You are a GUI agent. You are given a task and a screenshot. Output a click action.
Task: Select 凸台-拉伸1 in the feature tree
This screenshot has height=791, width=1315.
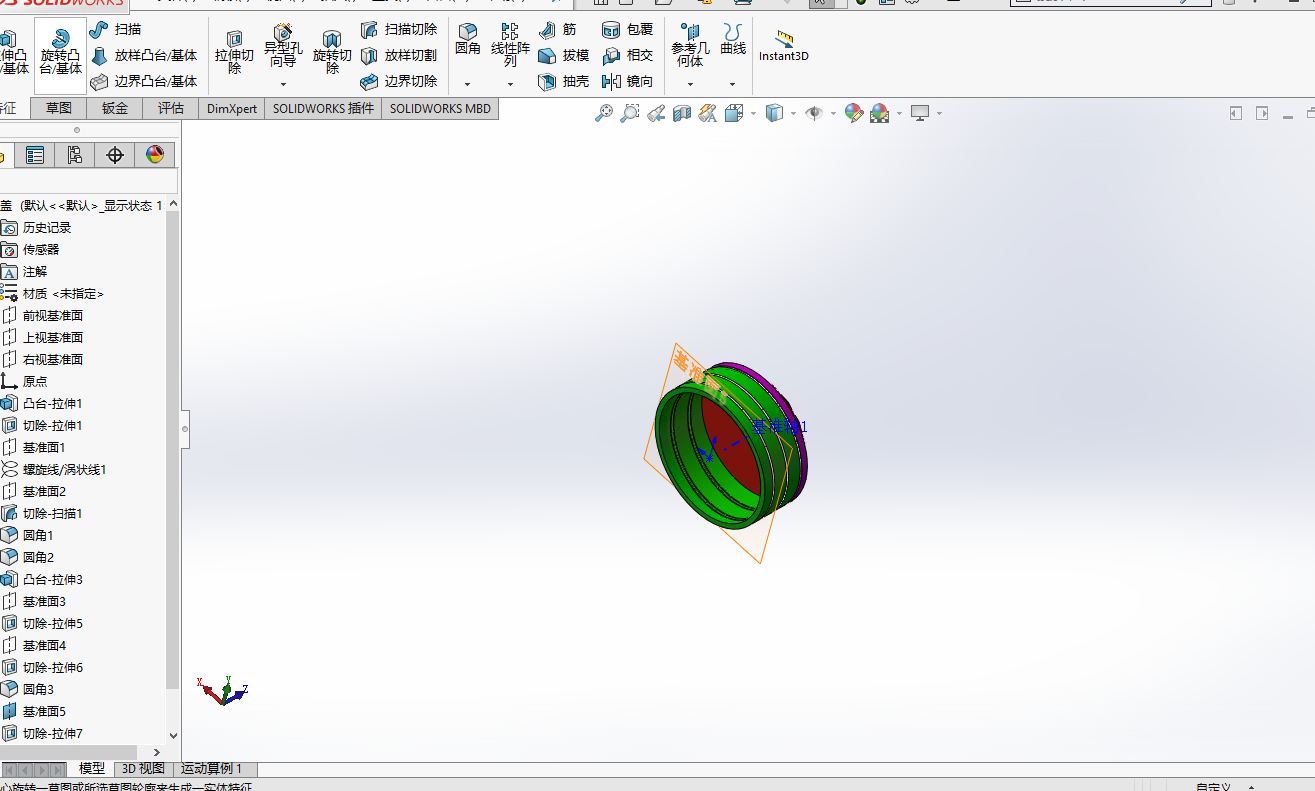coord(52,403)
